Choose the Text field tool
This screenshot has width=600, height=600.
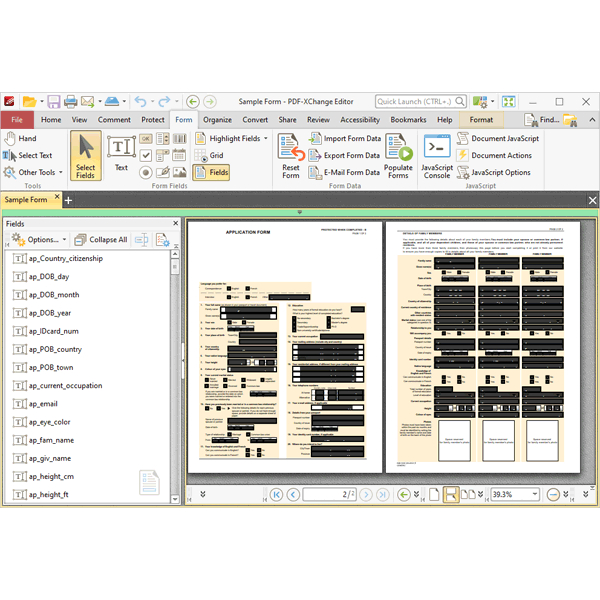point(121,154)
